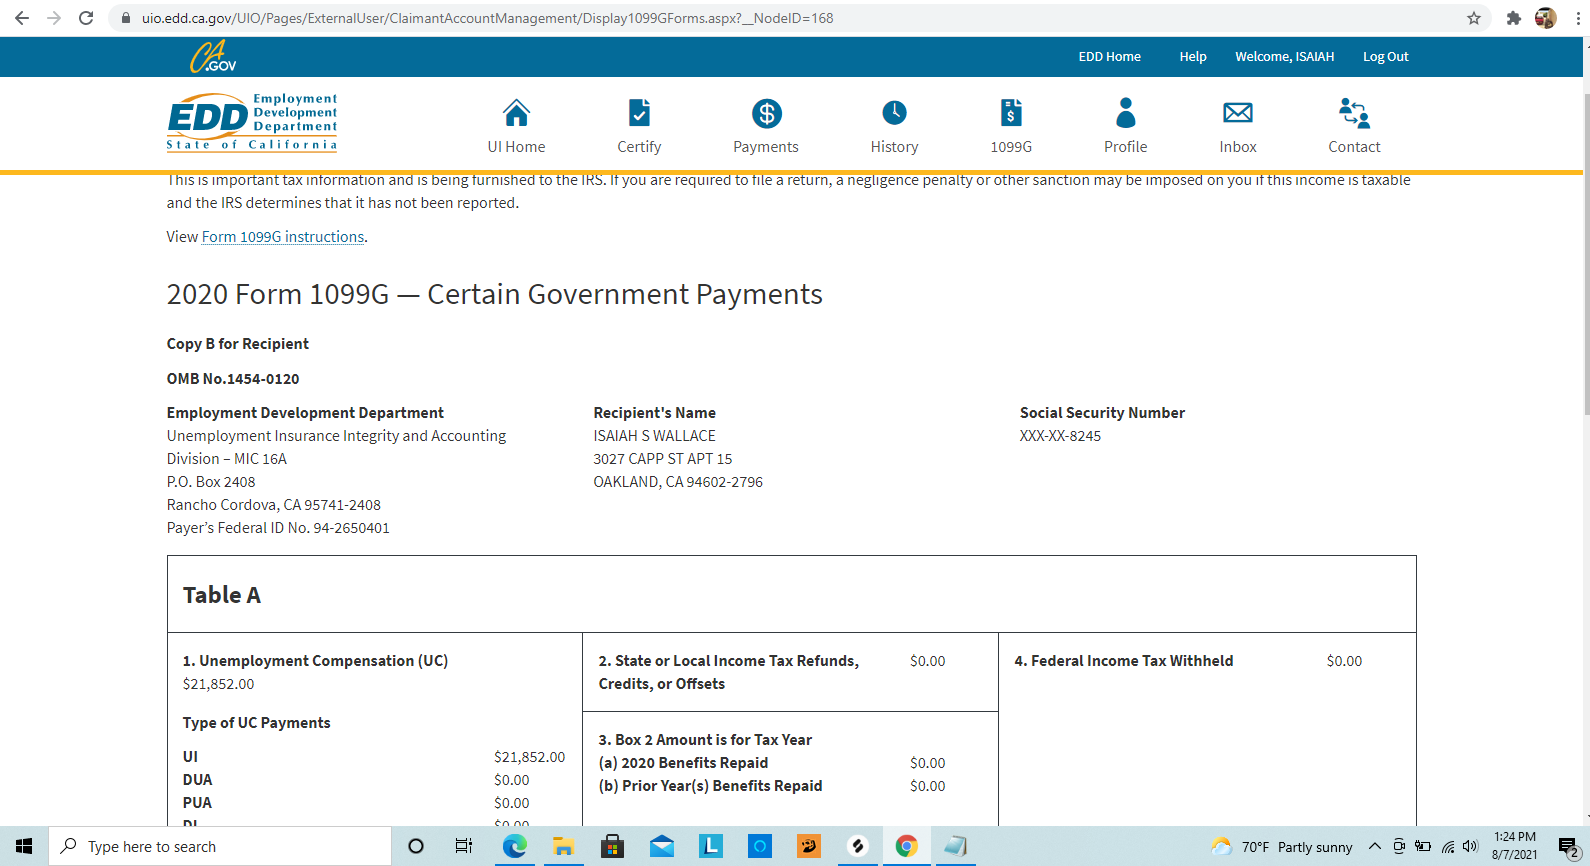Open the 1099G form icon
This screenshot has width=1590, height=866.
pyautogui.click(x=1011, y=114)
